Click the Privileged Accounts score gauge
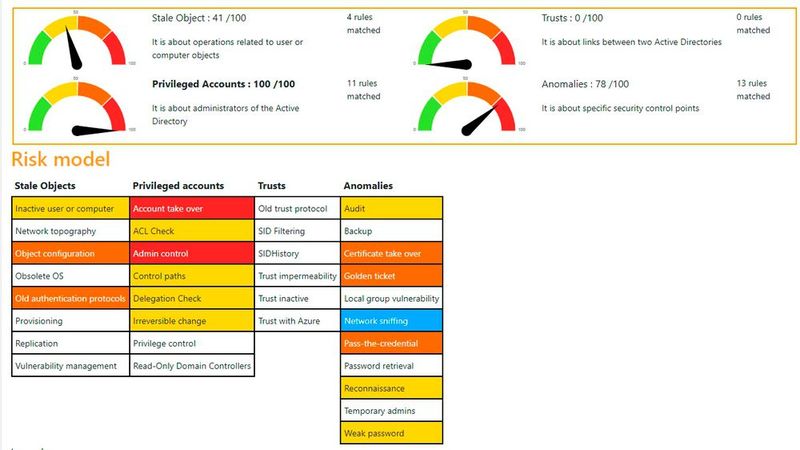This screenshot has height=450, width=800. click(x=77, y=107)
